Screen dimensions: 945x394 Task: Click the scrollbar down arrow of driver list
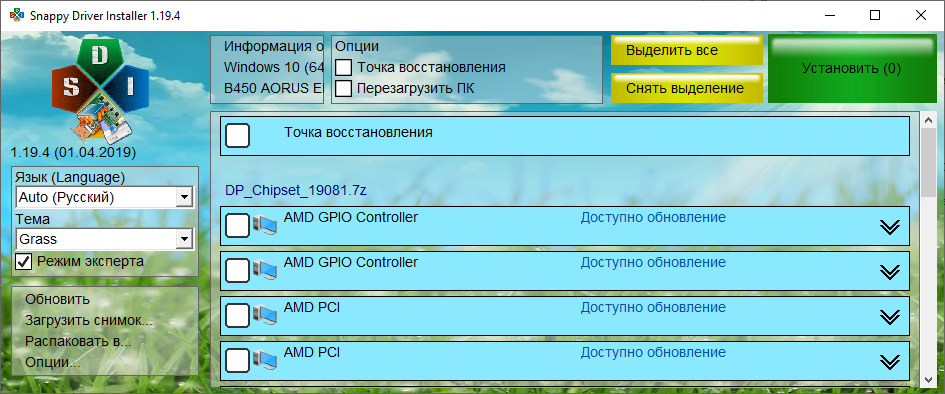(929, 380)
